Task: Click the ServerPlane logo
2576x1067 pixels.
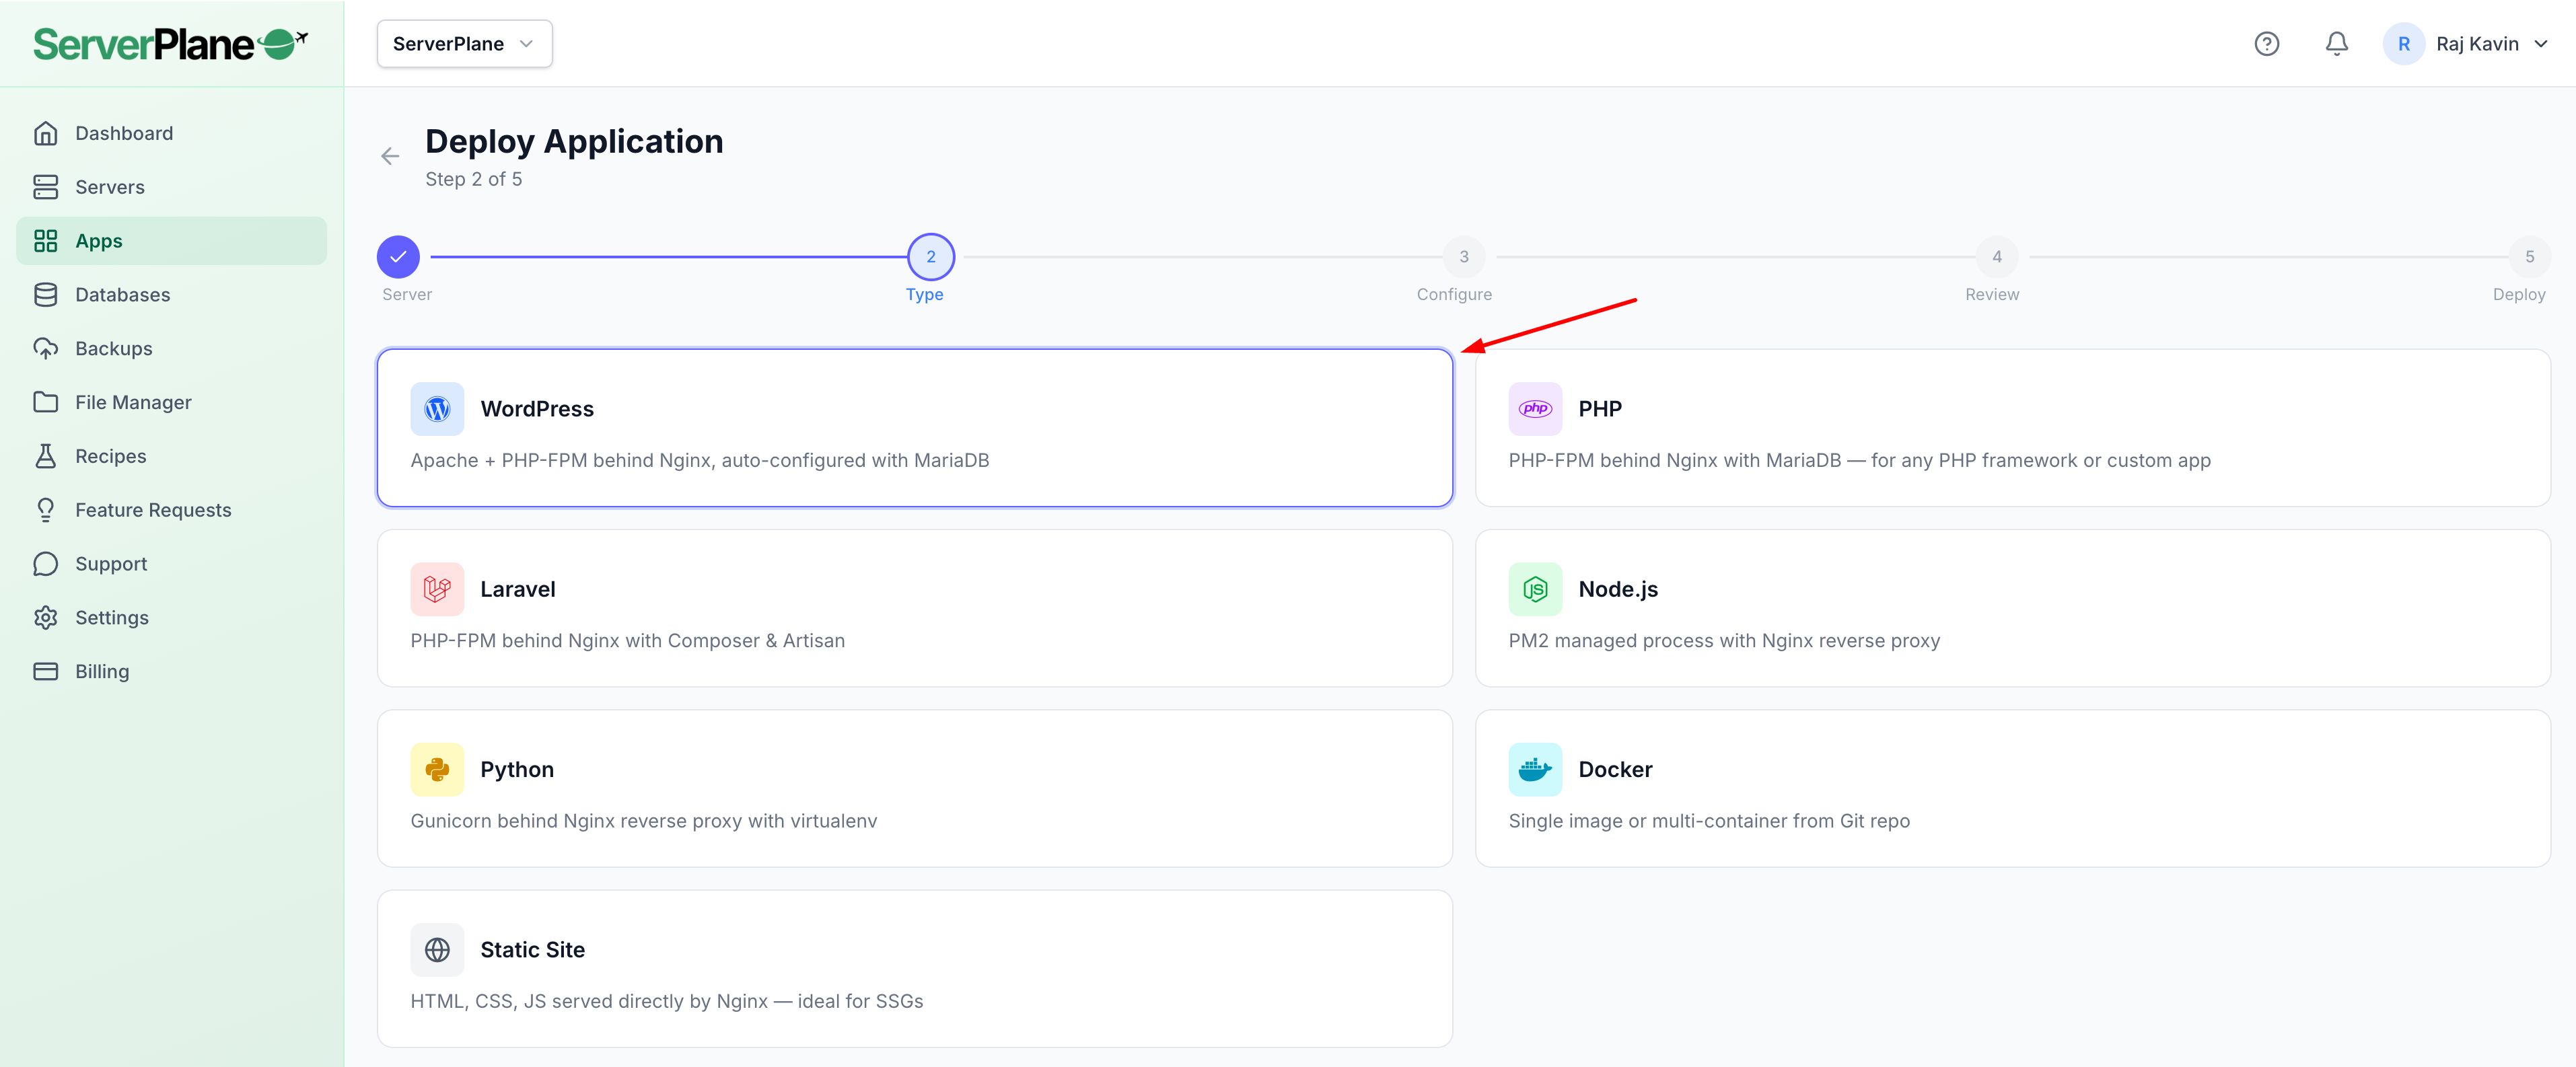Action: [170, 44]
